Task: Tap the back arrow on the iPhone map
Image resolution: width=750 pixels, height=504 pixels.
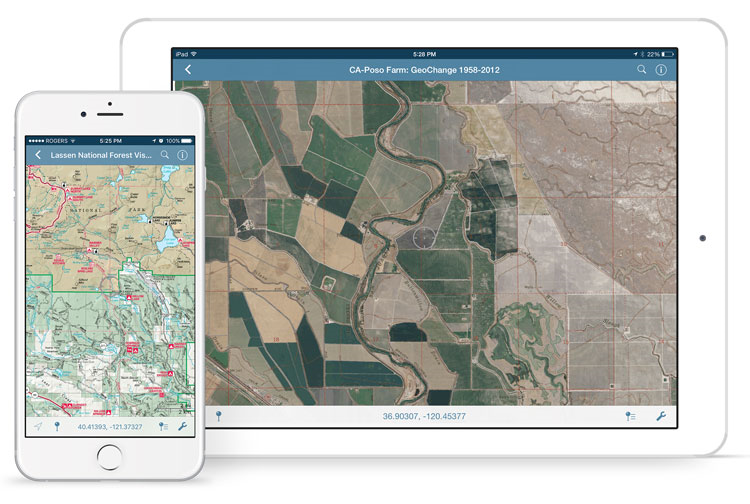Action: [38, 156]
